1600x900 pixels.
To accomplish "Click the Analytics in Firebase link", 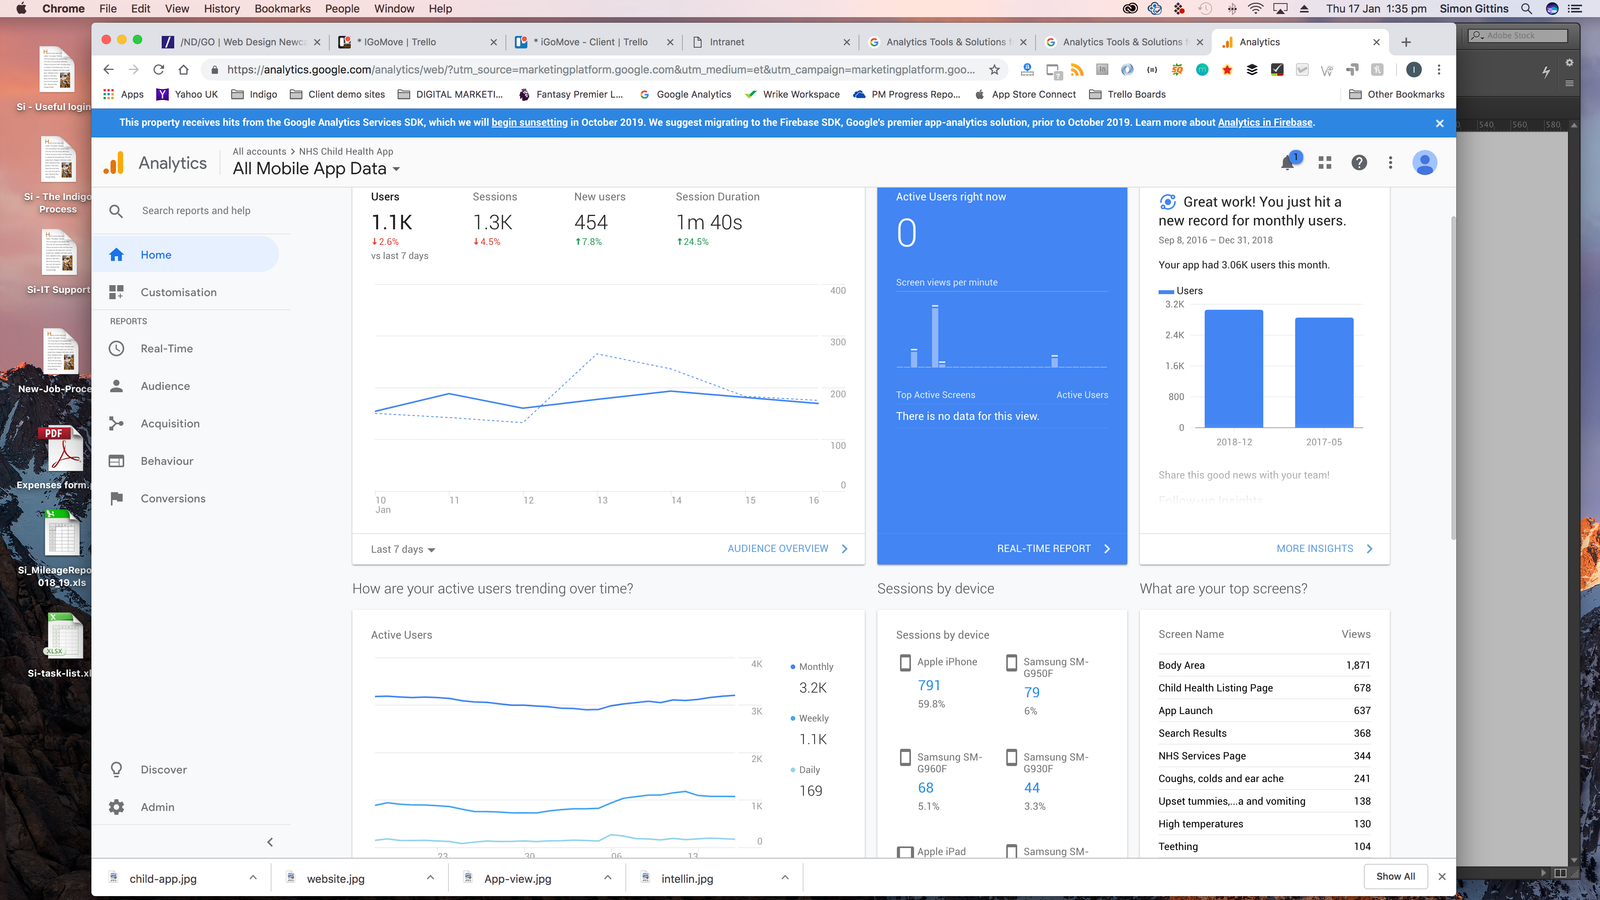I will coord(1265,123).
